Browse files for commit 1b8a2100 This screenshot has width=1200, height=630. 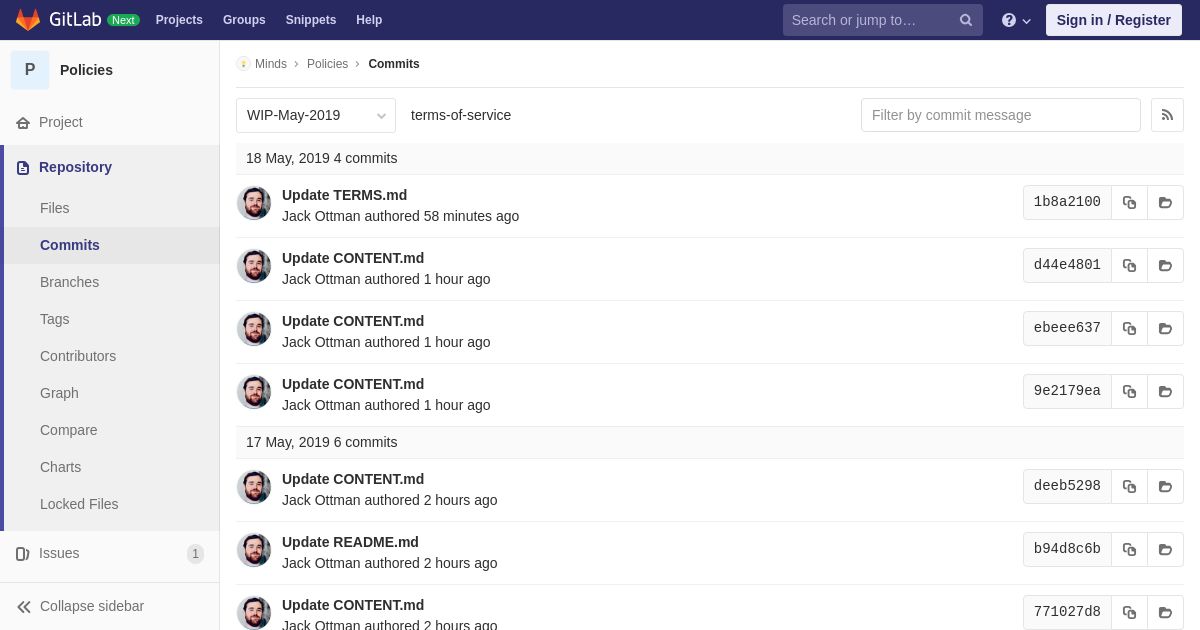(x=1165, y=202)
